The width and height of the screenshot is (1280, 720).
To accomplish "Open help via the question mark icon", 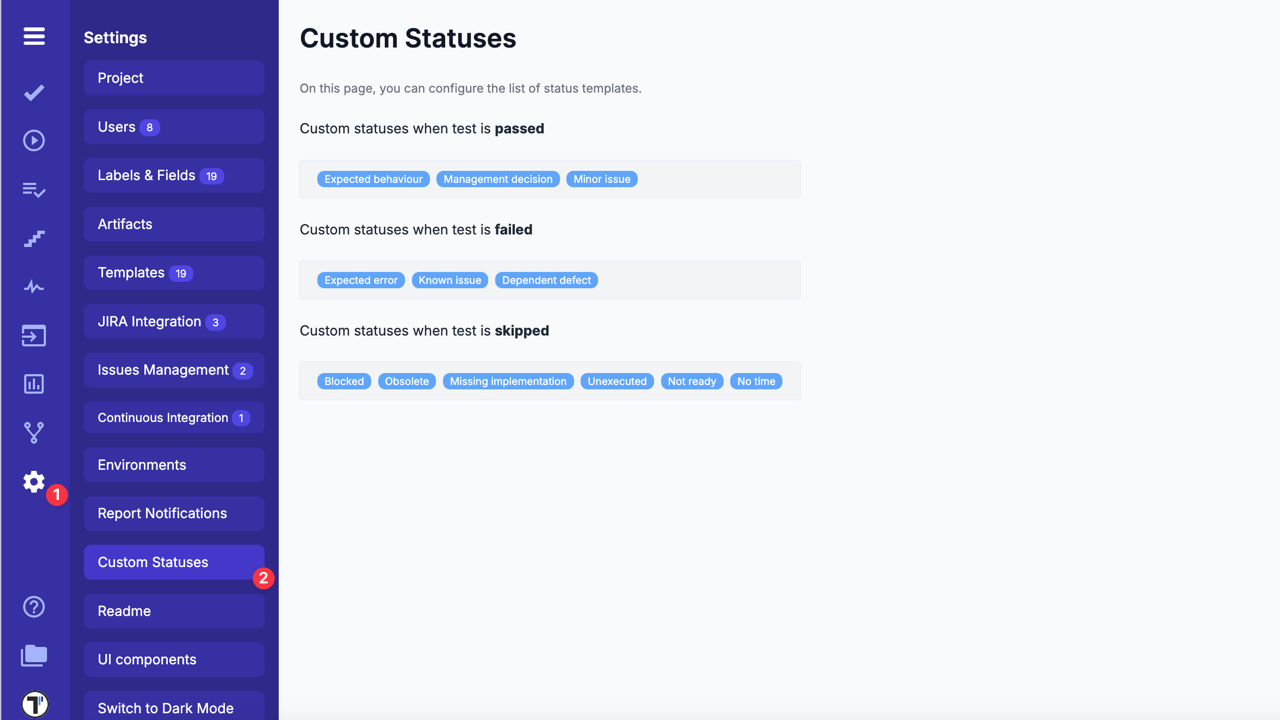I will click(34, 606).
